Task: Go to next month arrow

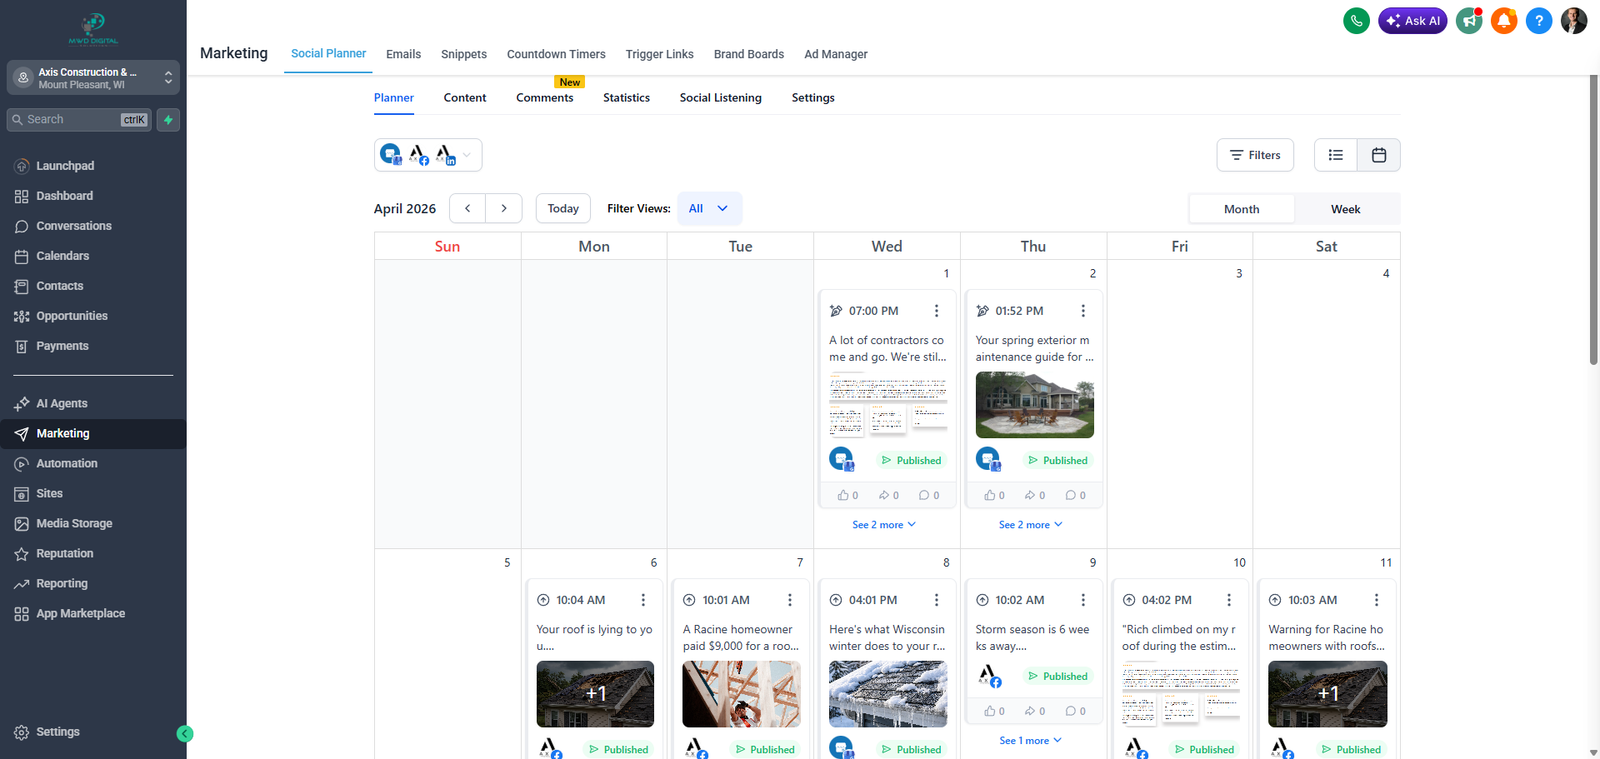Action: pos(504,208)
